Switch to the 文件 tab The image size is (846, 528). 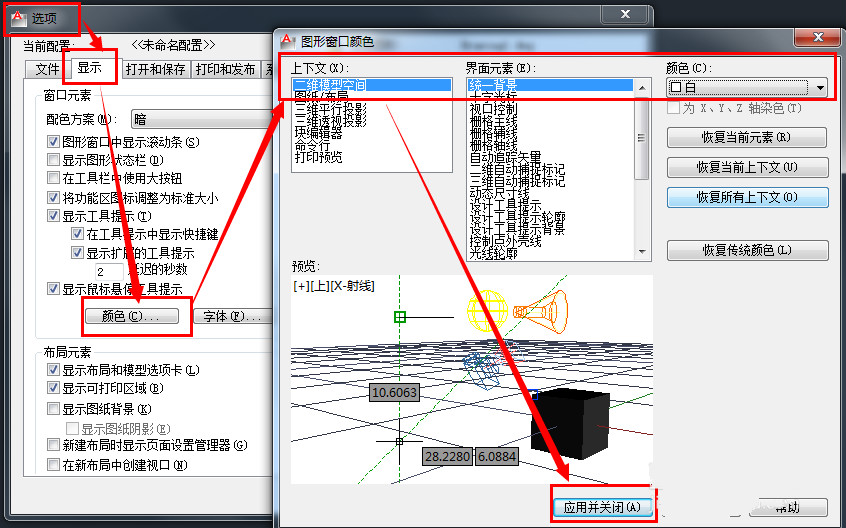pyautogui.click(x=47, y=70)
